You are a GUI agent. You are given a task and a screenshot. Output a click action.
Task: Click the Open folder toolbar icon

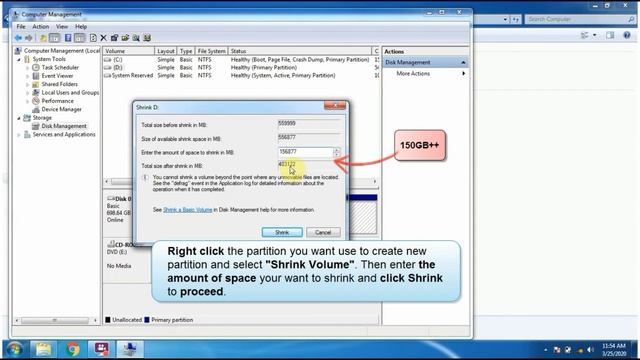125,38
